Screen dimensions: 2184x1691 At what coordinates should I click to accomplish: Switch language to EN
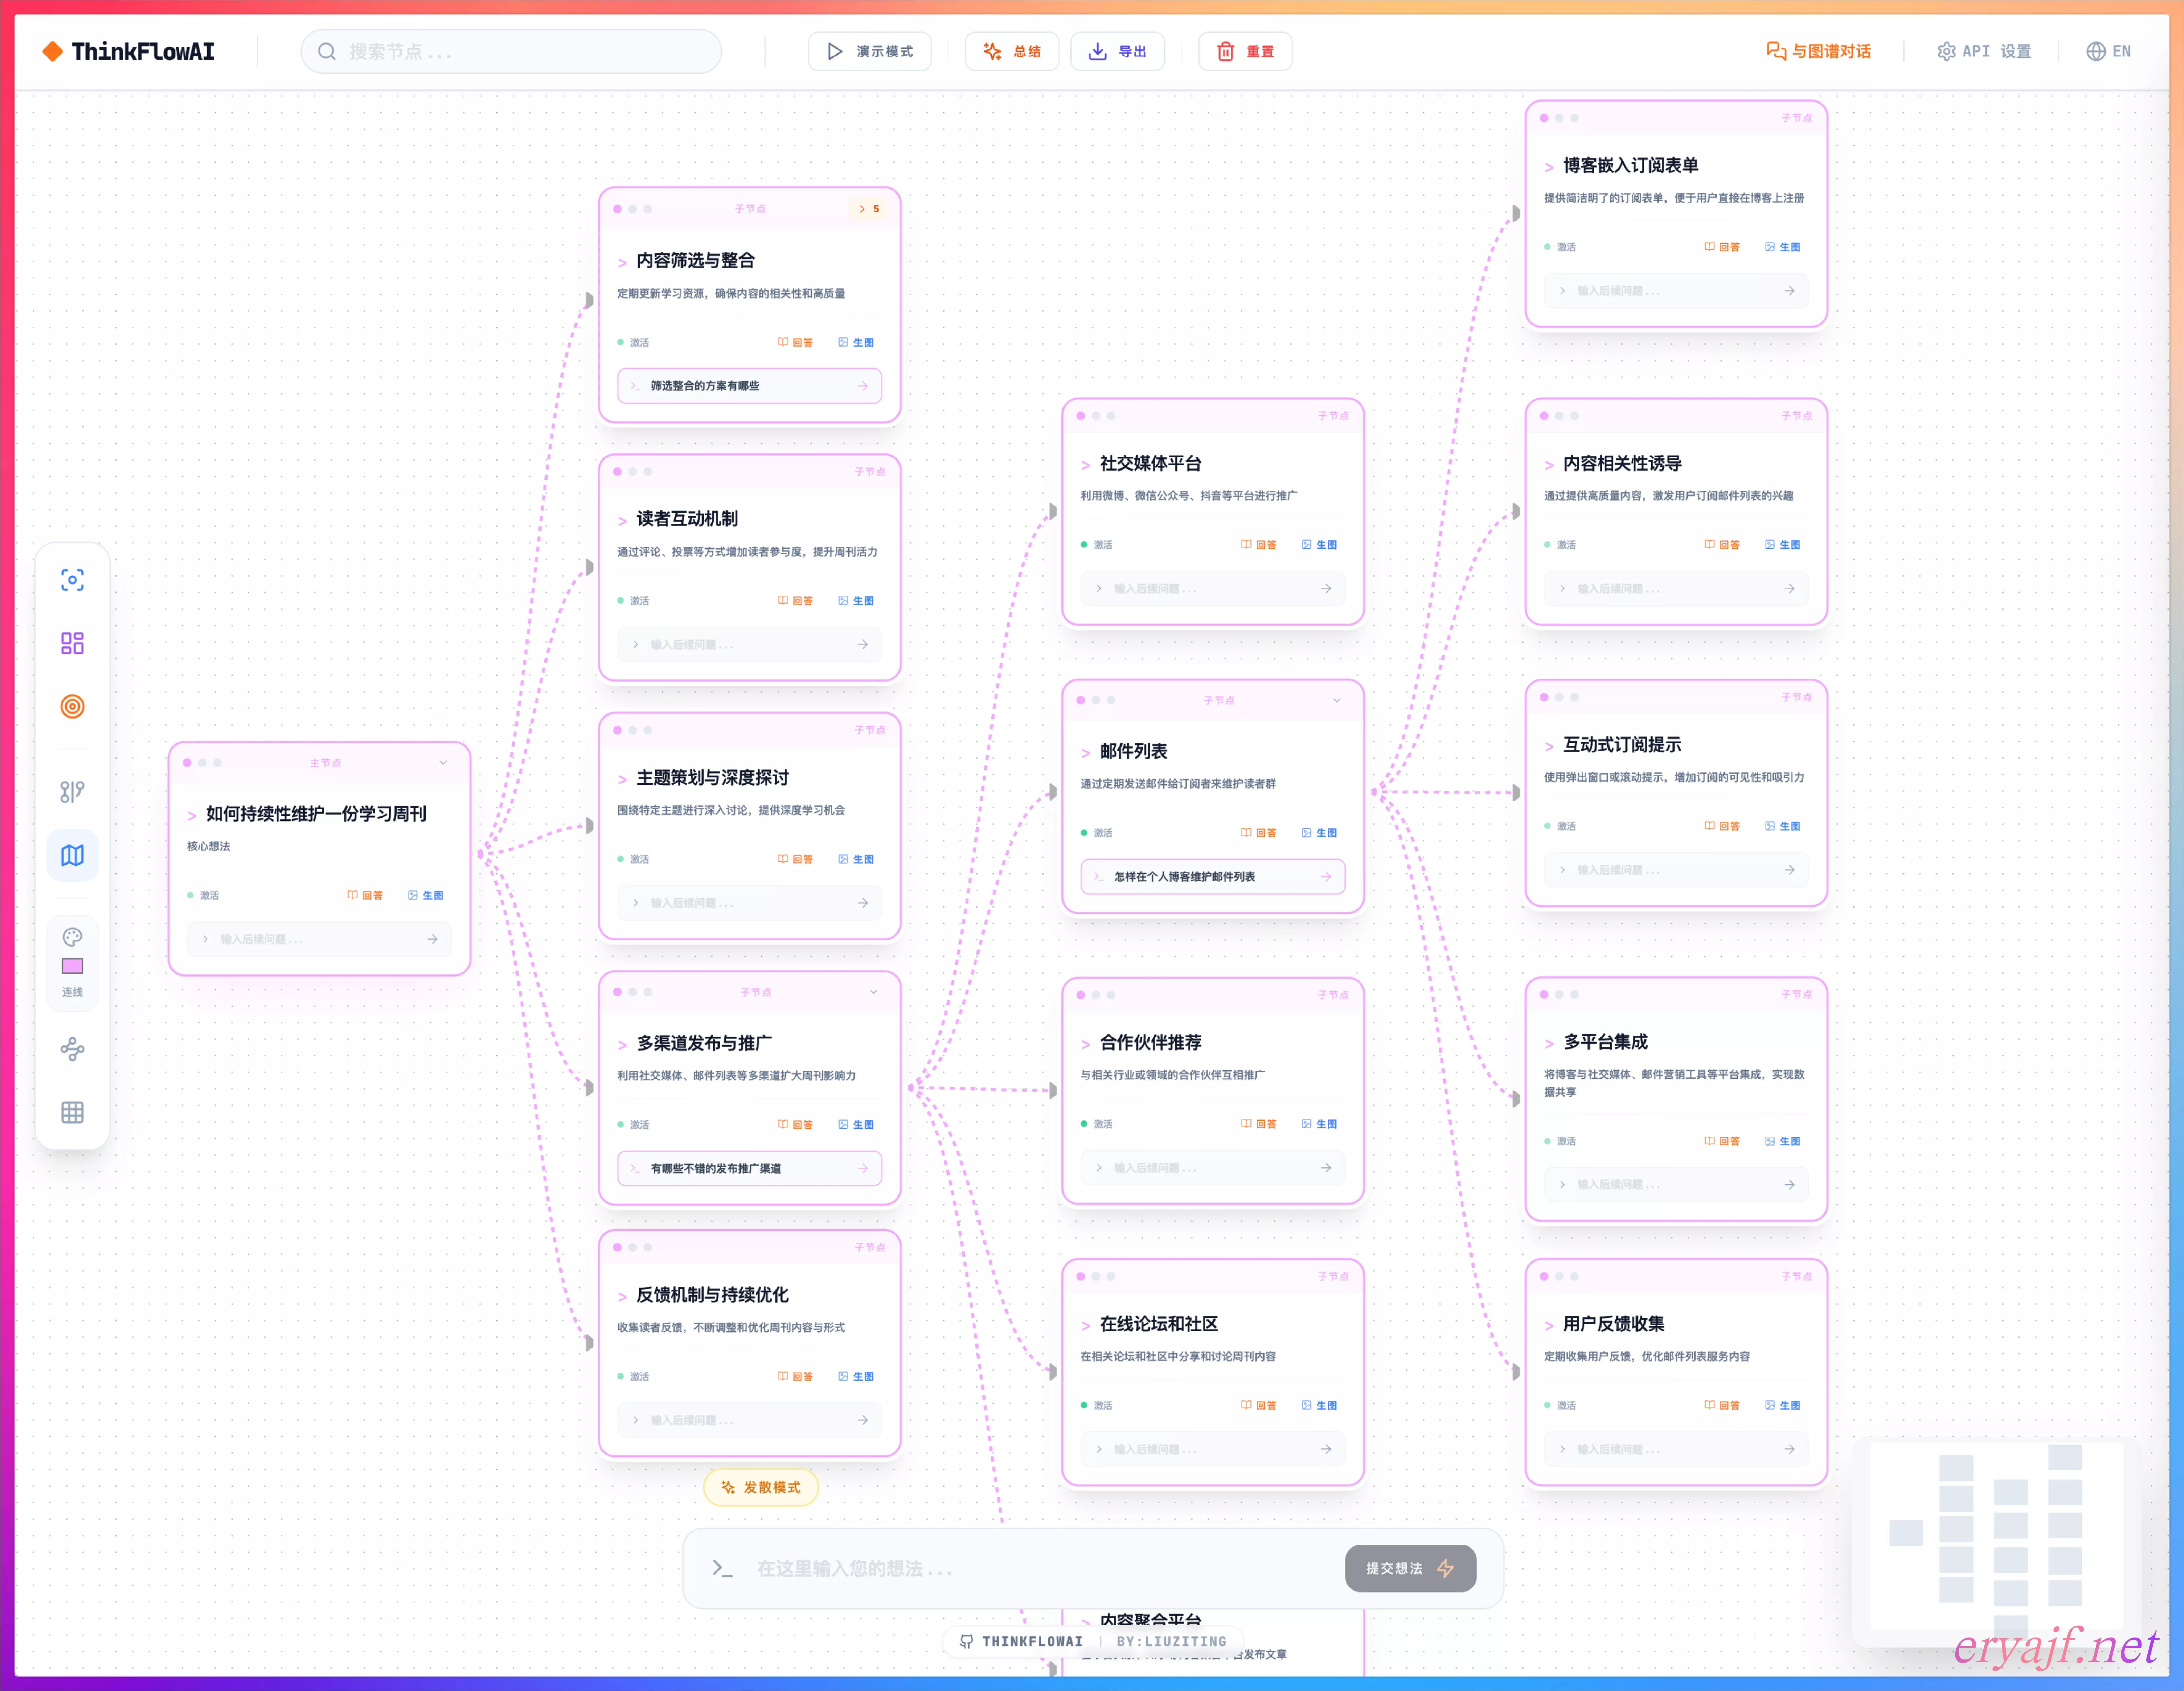click(x=2108, y=51)
